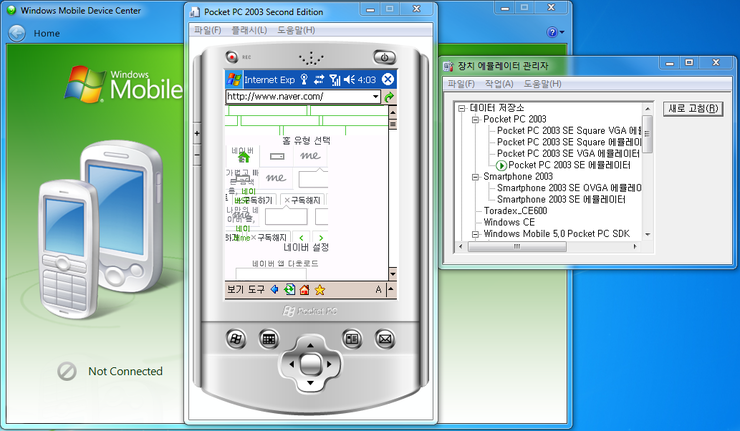The height and width of the screenshot is (431, 740).
Task: Click webpage vertical scrollbar down arrow
Action: pyautogui.click(x=392, y=274)
